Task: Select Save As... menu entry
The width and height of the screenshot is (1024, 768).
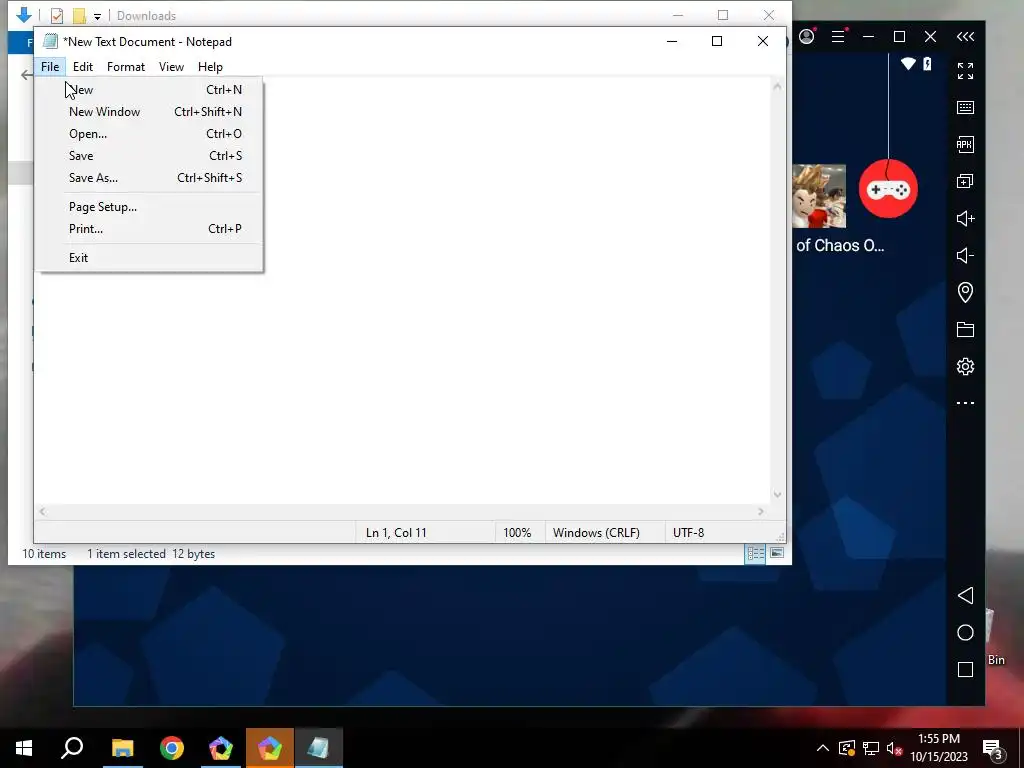Action: coord(151,178)
